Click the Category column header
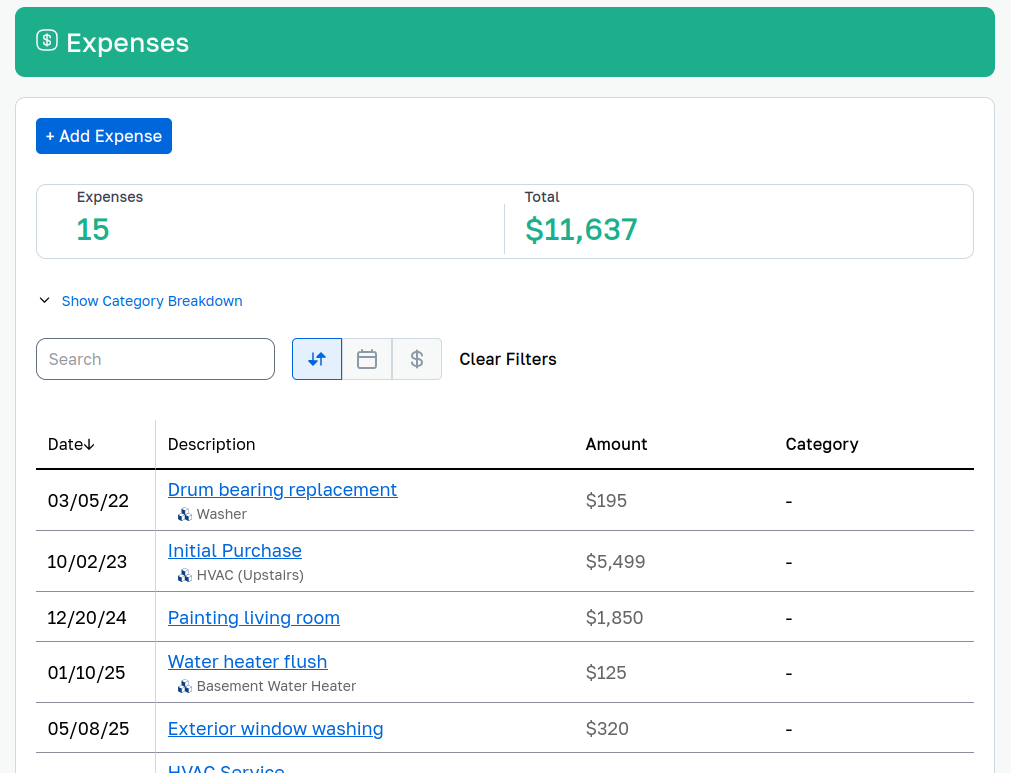Screen dimensions: 1011x773 (x=821, y=444)
